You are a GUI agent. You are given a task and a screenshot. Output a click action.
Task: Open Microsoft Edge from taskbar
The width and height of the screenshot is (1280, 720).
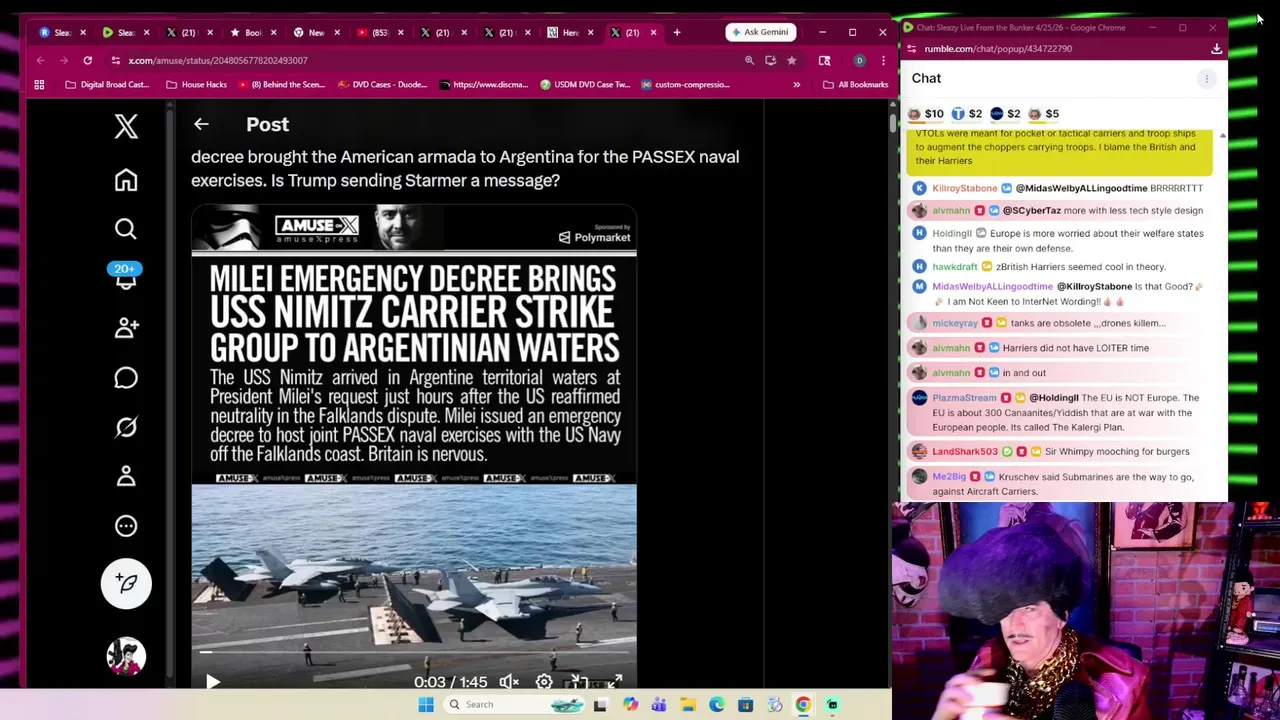717,705
